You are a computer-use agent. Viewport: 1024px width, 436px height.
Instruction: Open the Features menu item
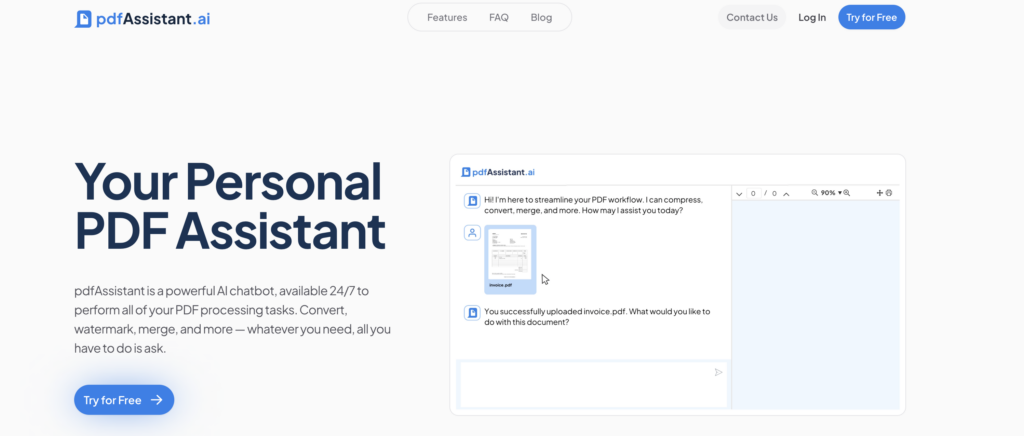tap(447, 18)
